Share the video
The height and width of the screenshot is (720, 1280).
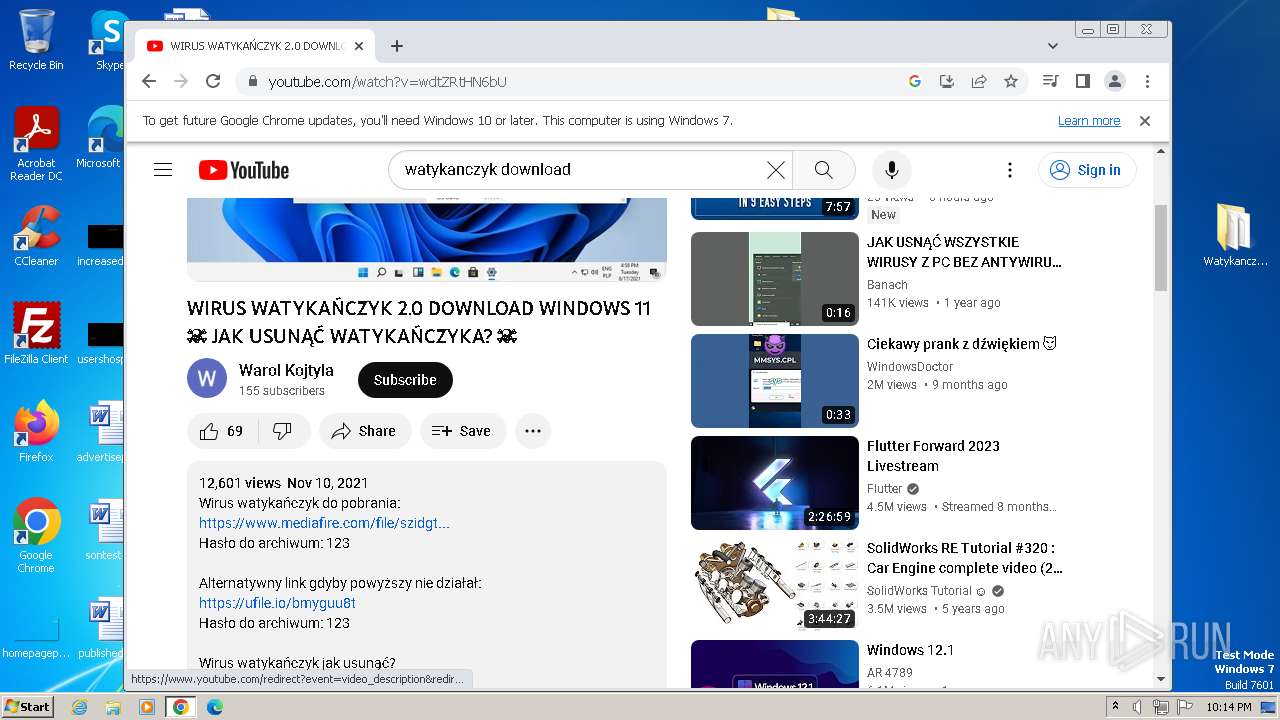[365, 431]
